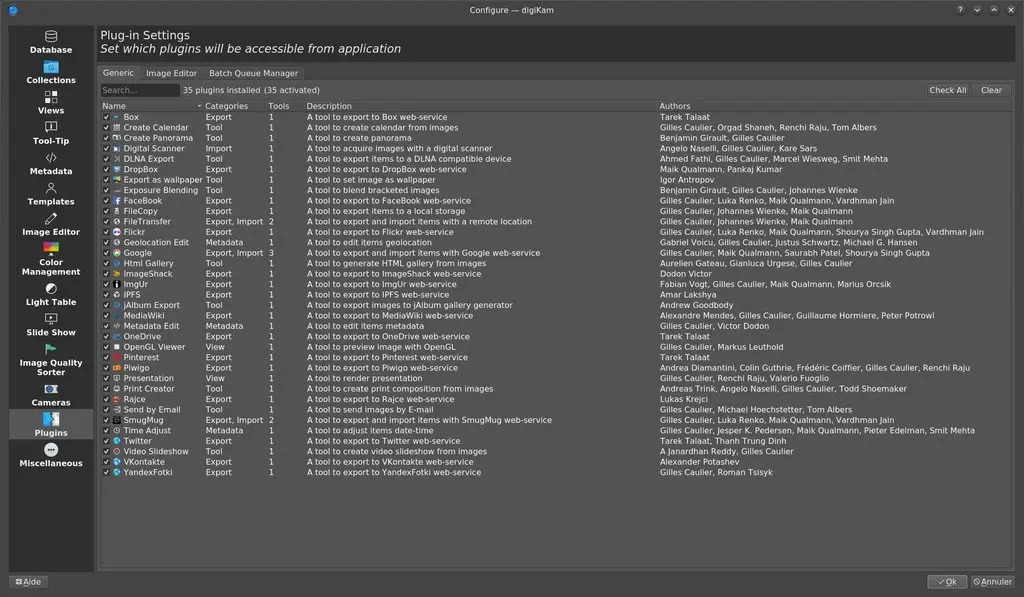The width and height of the screenshot is (1024, 597).
Task: Select the Collections sidebar icon
Action: 49,73
